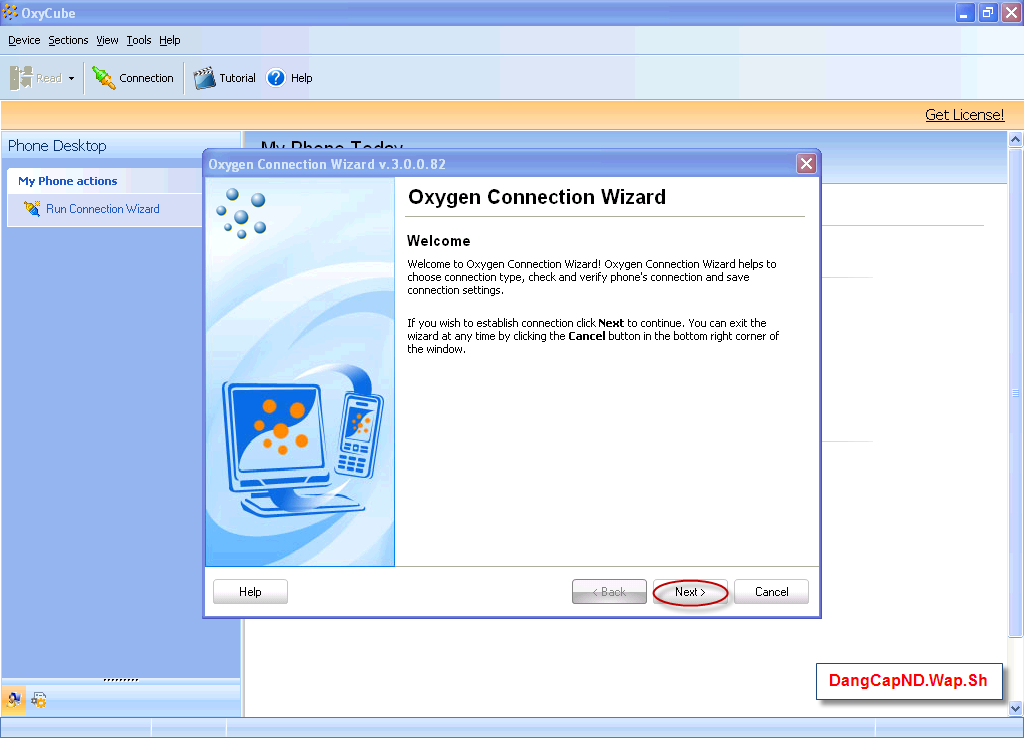The height and width of the screenshot is (738, 1024).
Task: Open the Tools menu
Action: click(138, 40)
